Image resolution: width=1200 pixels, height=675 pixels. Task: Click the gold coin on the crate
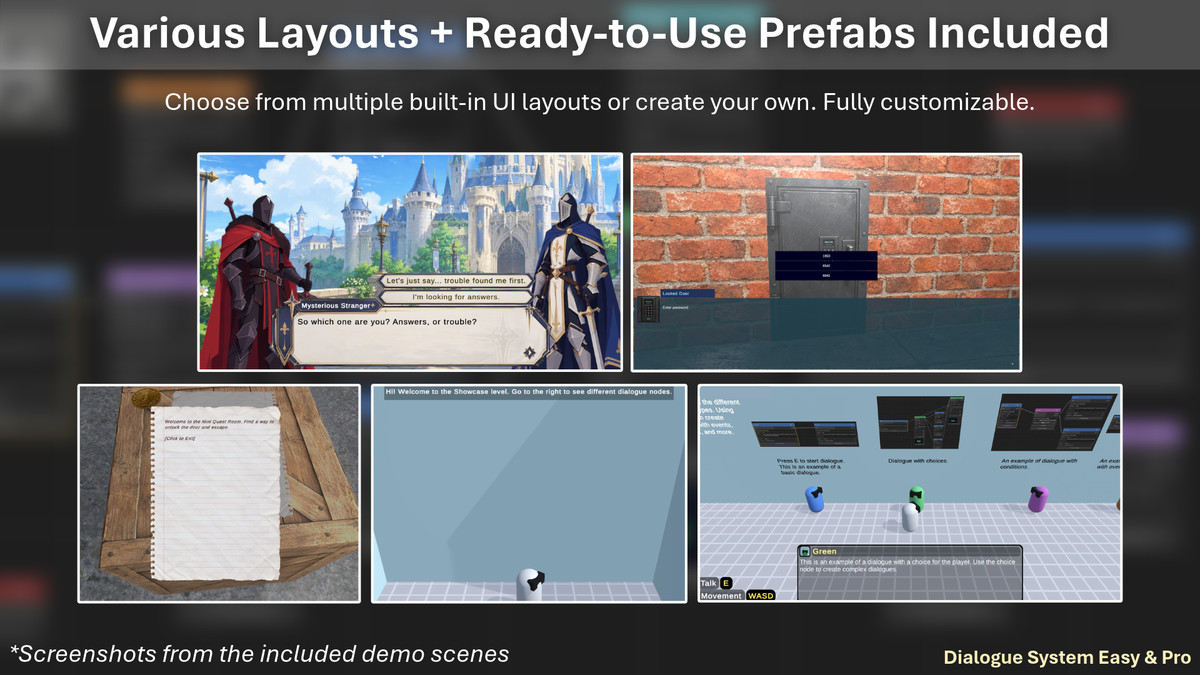pyautogui.click(x=146, y=397)
